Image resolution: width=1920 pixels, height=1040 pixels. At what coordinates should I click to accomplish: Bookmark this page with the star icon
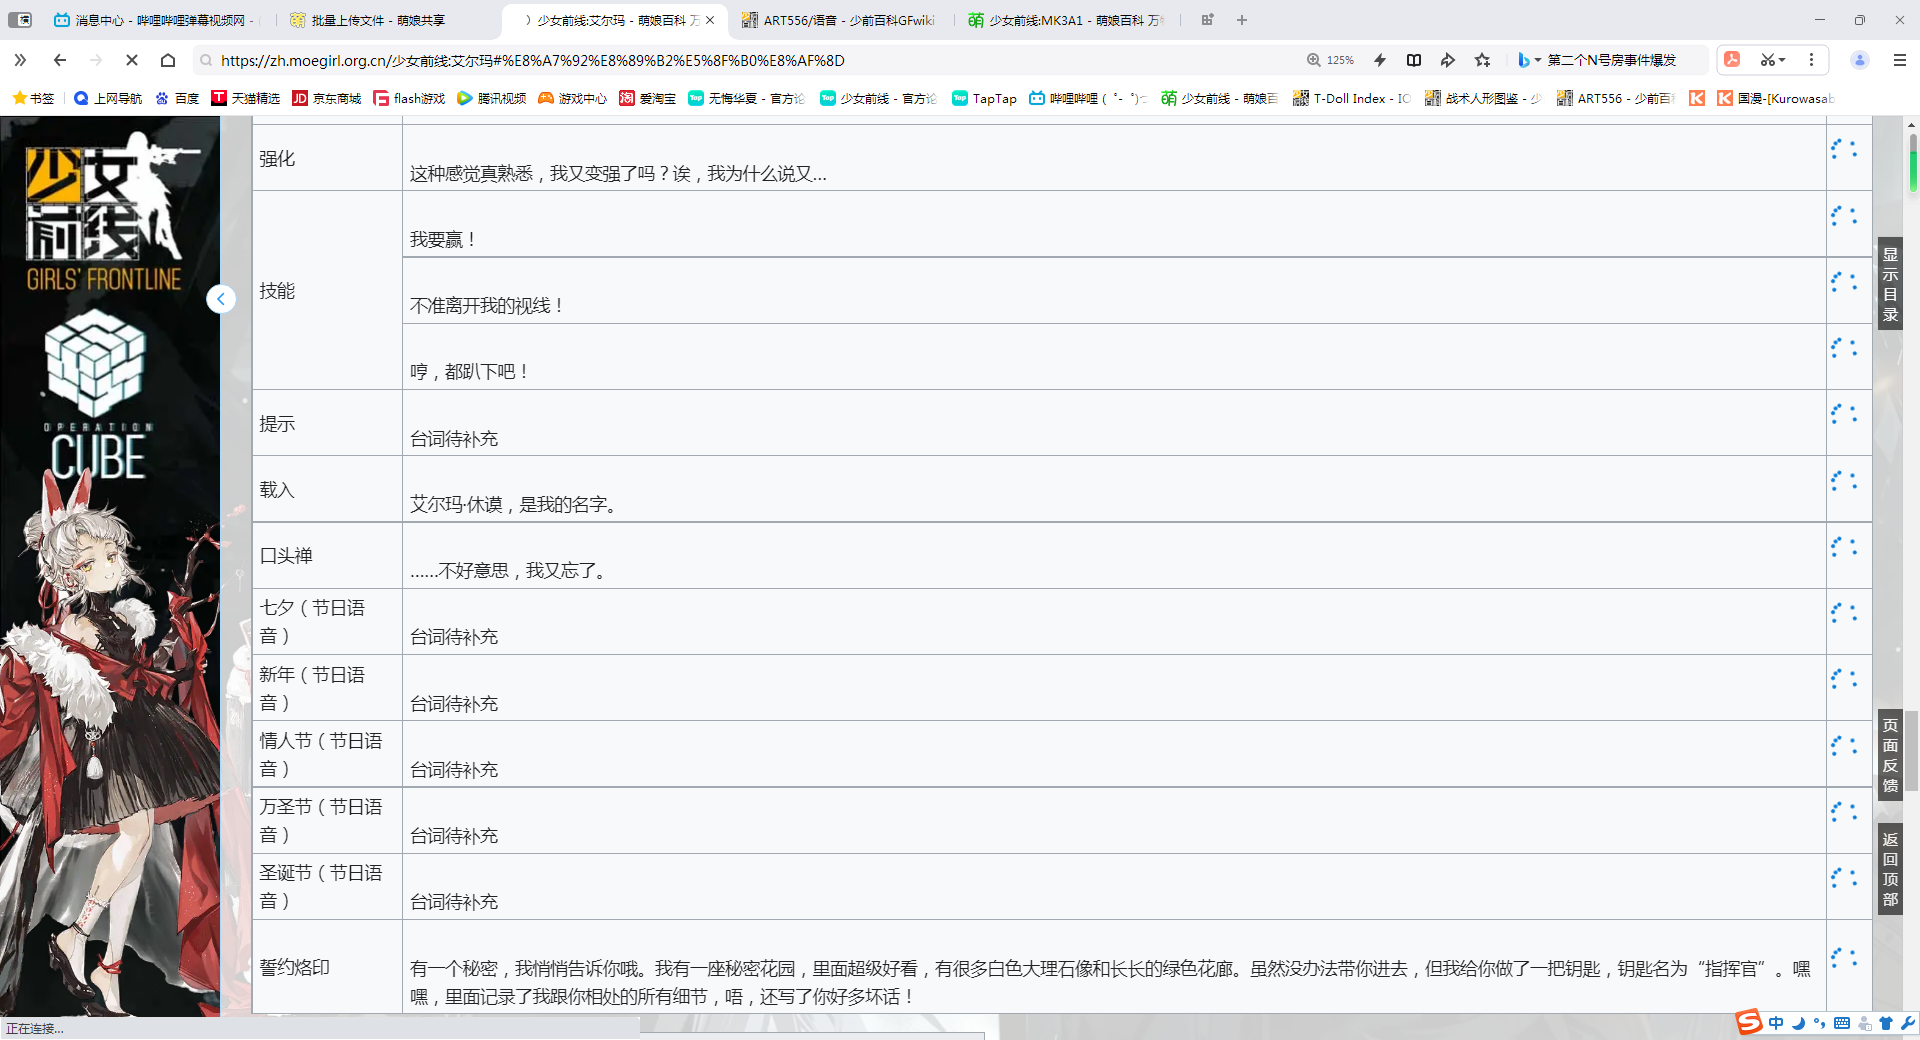(x=1483, y=60)
